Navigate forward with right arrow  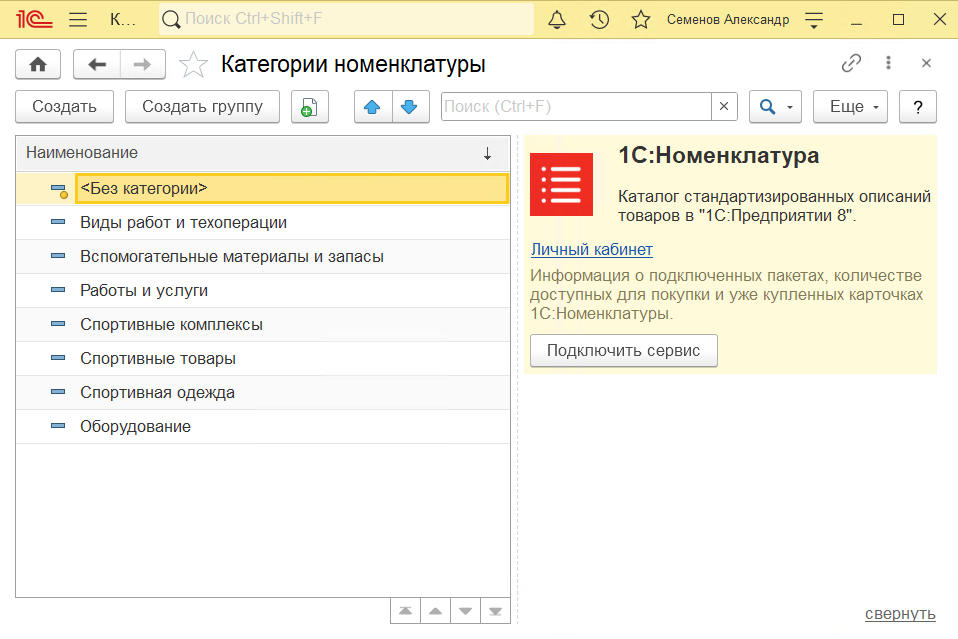pyautogui.click(x=142, y=64)
